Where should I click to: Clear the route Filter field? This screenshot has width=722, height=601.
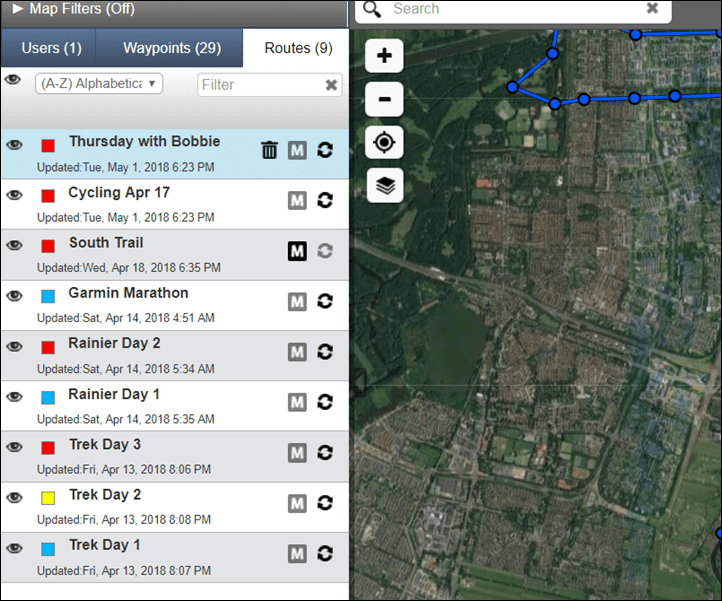click(x=331, y=85)
